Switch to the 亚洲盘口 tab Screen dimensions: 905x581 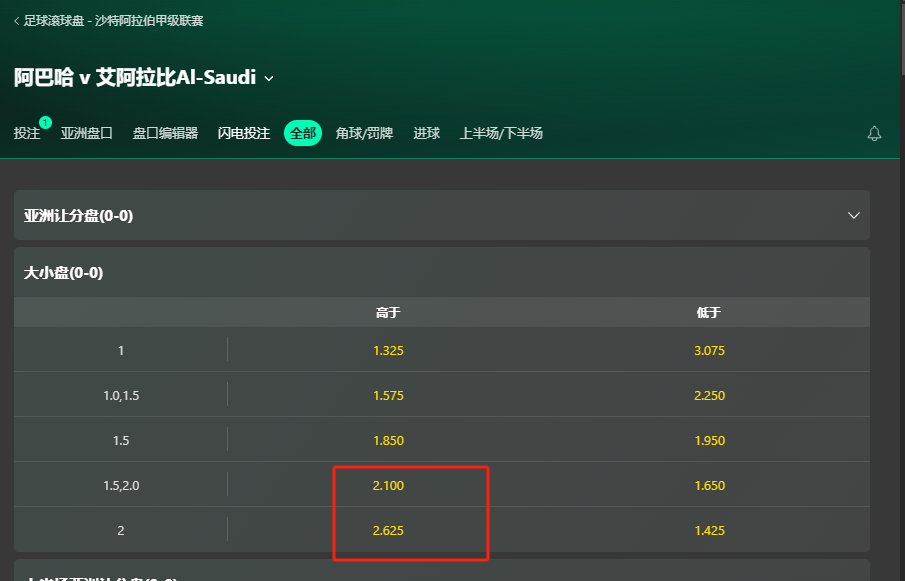86,133
